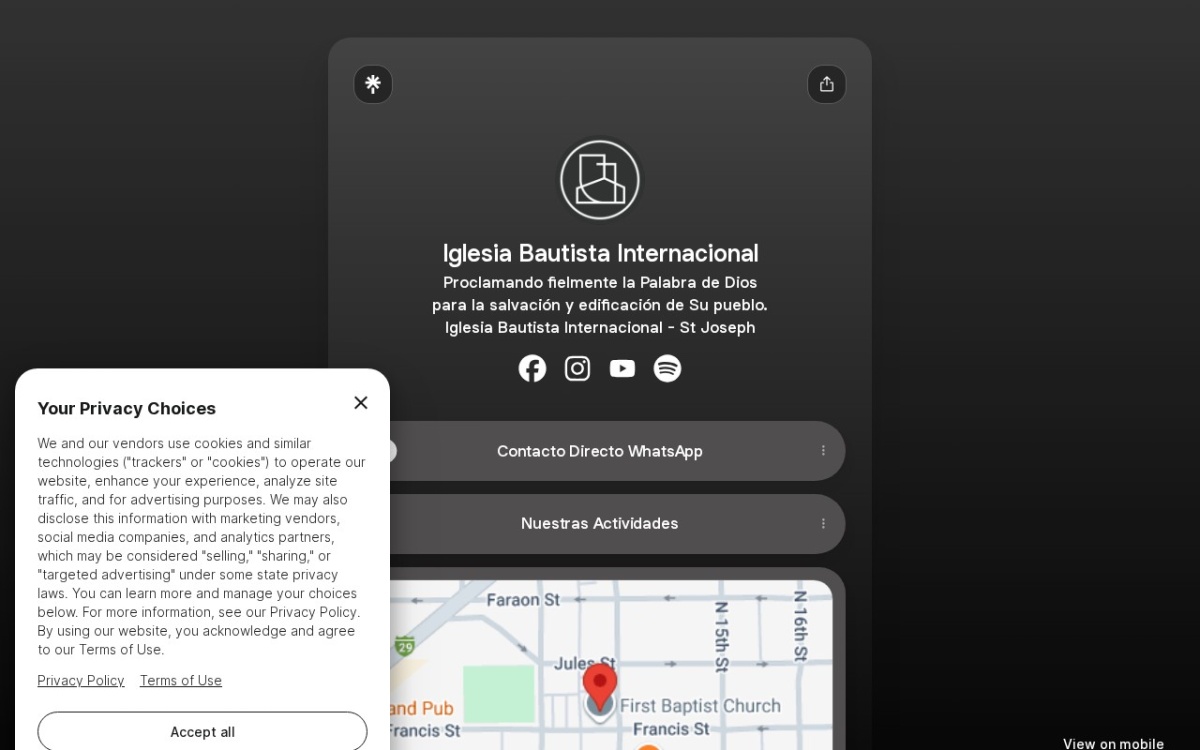Click the Route 29 shield on map
The height and width of the screenshot is (750, 1200).
[x=404, y=645]
